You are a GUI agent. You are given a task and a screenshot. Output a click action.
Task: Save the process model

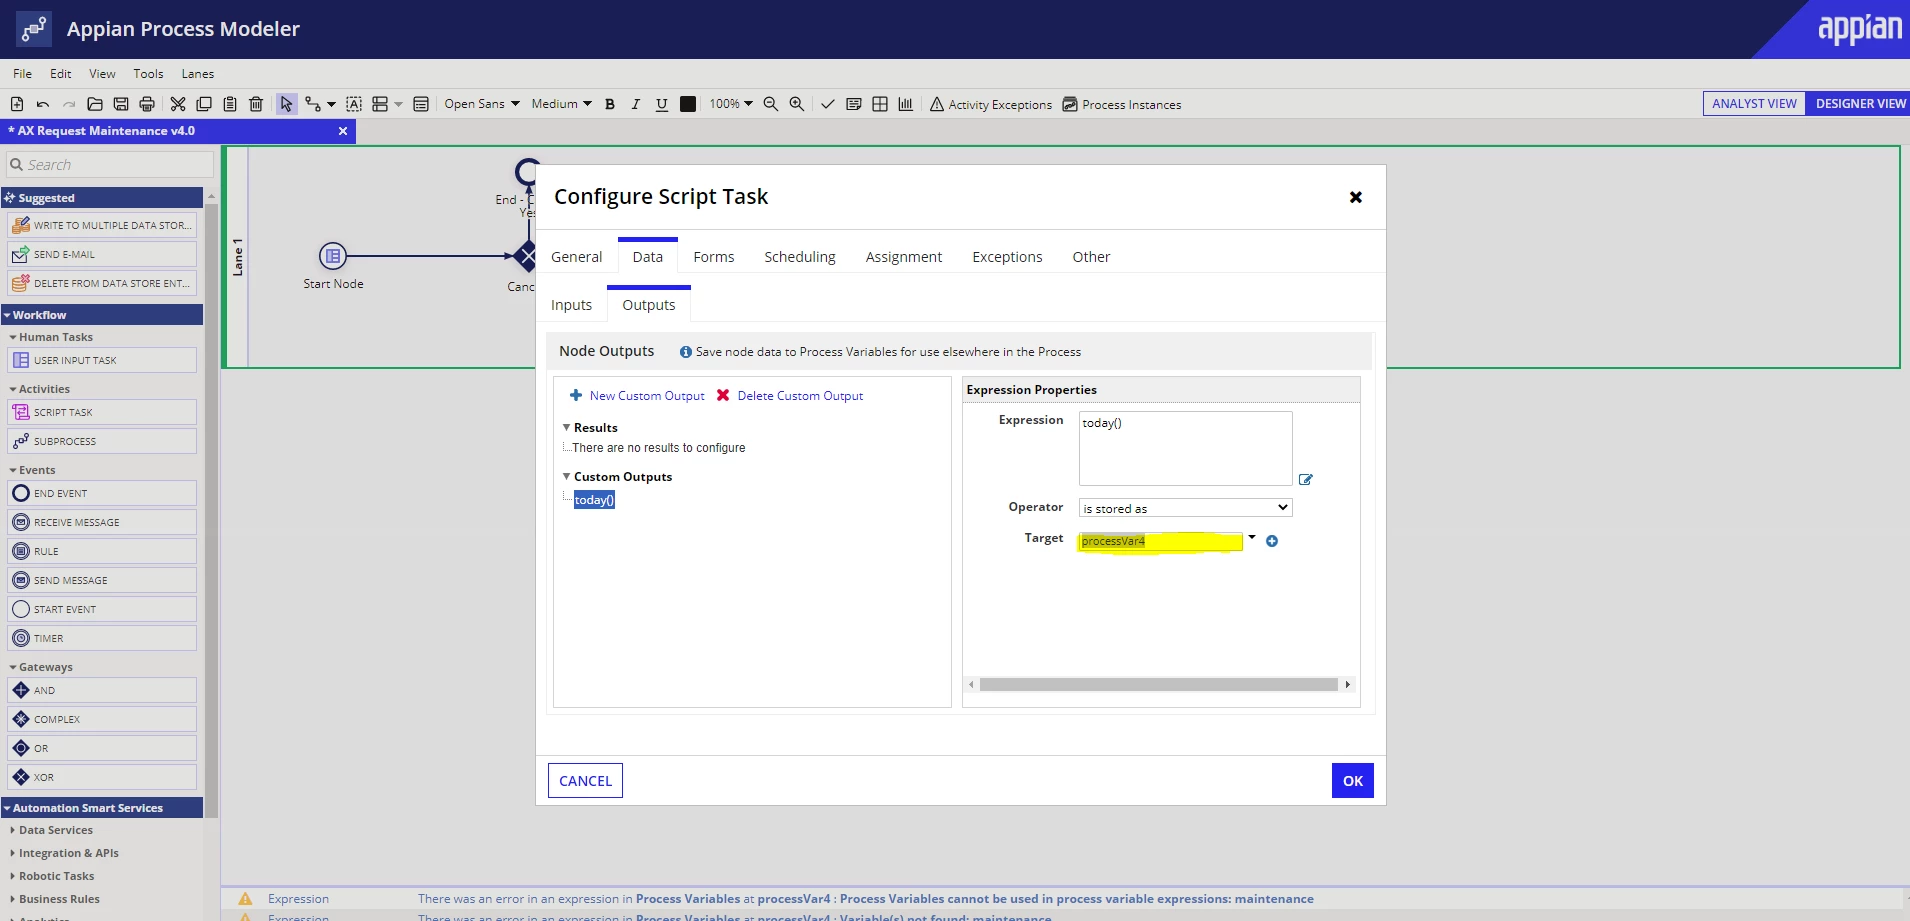tap(121, 104)
